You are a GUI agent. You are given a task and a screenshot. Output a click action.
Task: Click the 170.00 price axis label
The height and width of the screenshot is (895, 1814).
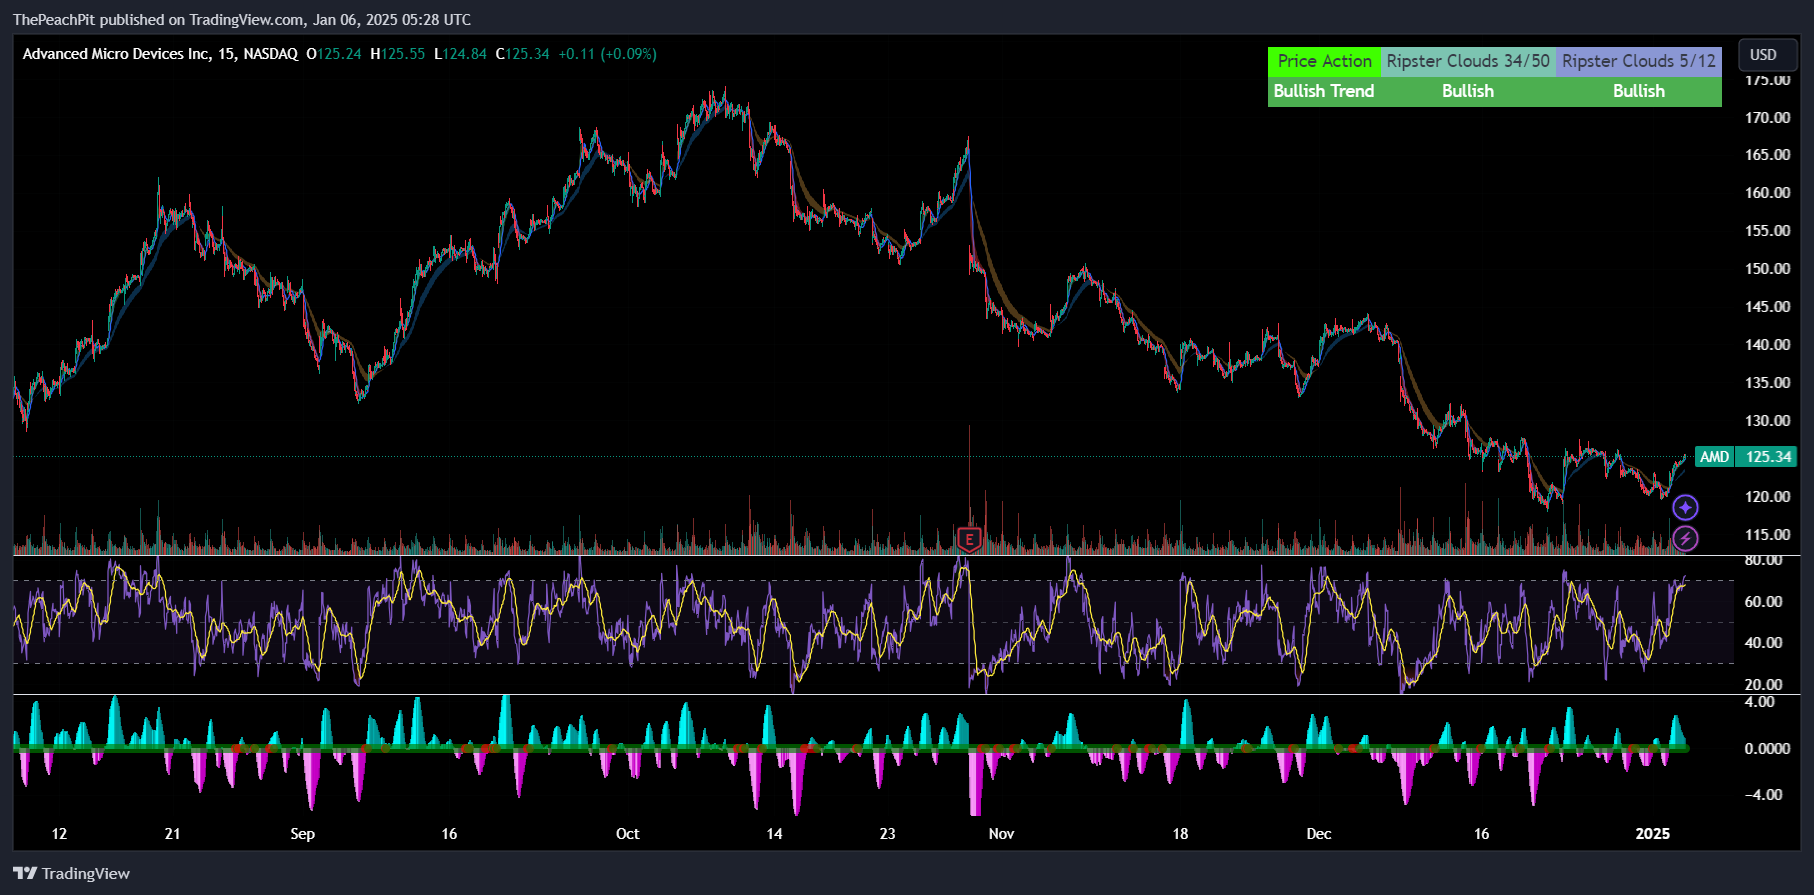[1767, 118]
